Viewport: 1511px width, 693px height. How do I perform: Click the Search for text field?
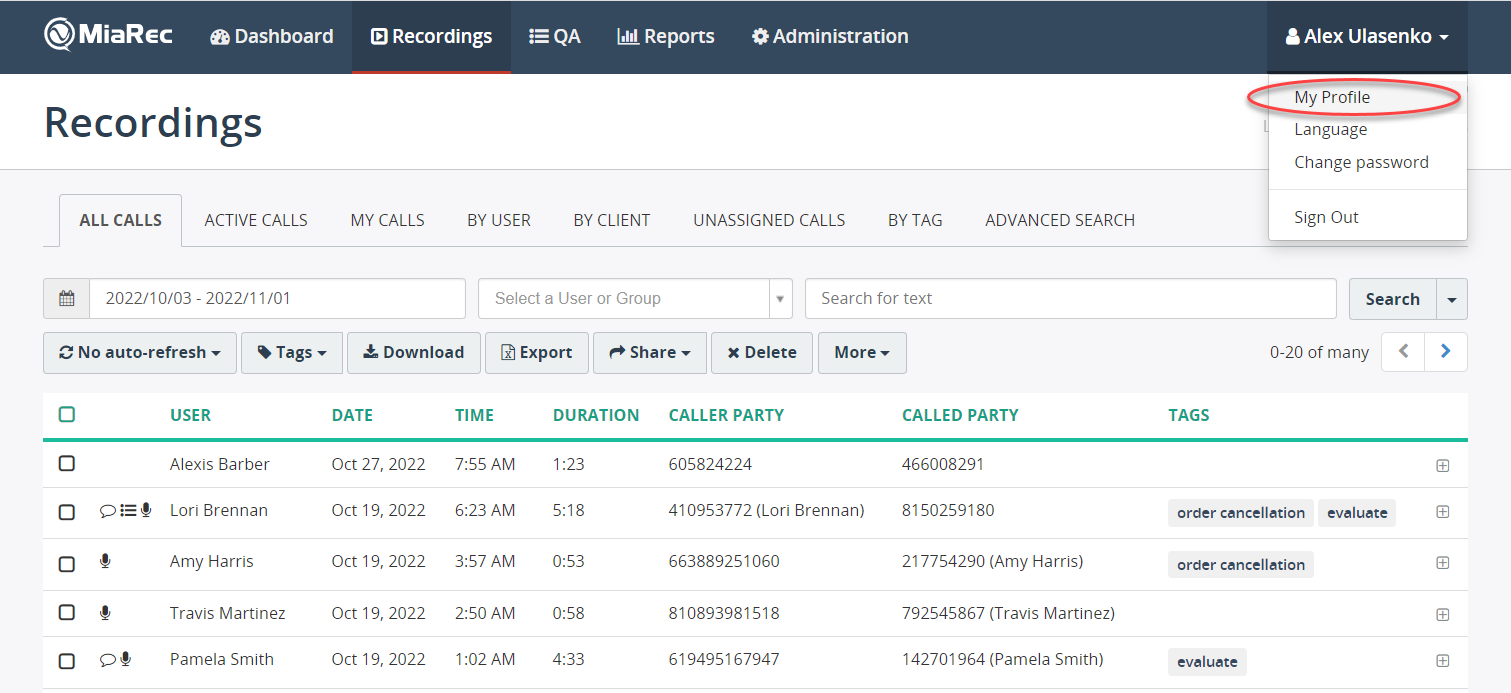(1070, 298)
